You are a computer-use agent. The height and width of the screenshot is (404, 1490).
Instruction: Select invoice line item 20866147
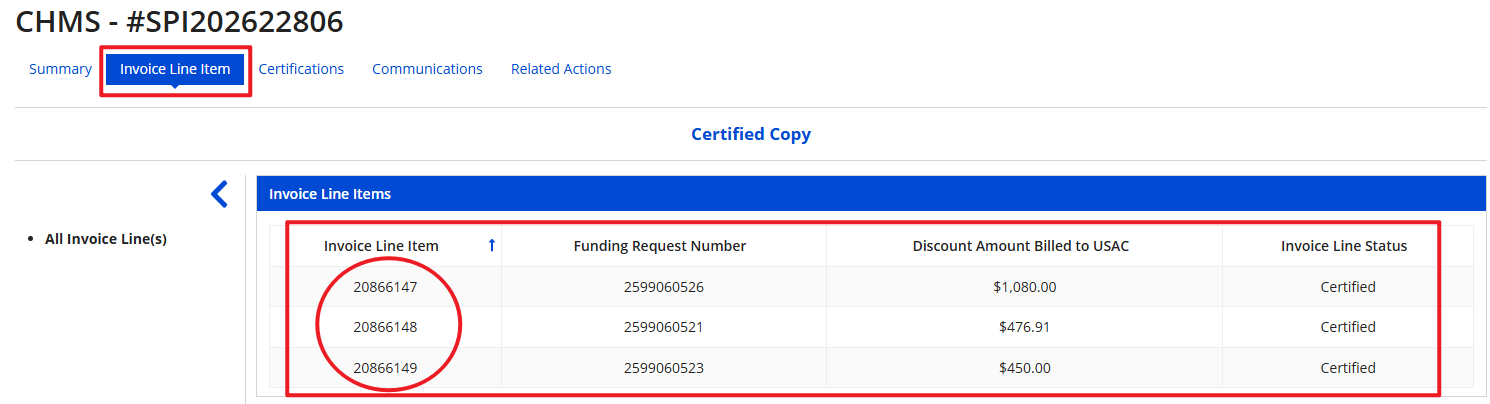tap(385, 287)
